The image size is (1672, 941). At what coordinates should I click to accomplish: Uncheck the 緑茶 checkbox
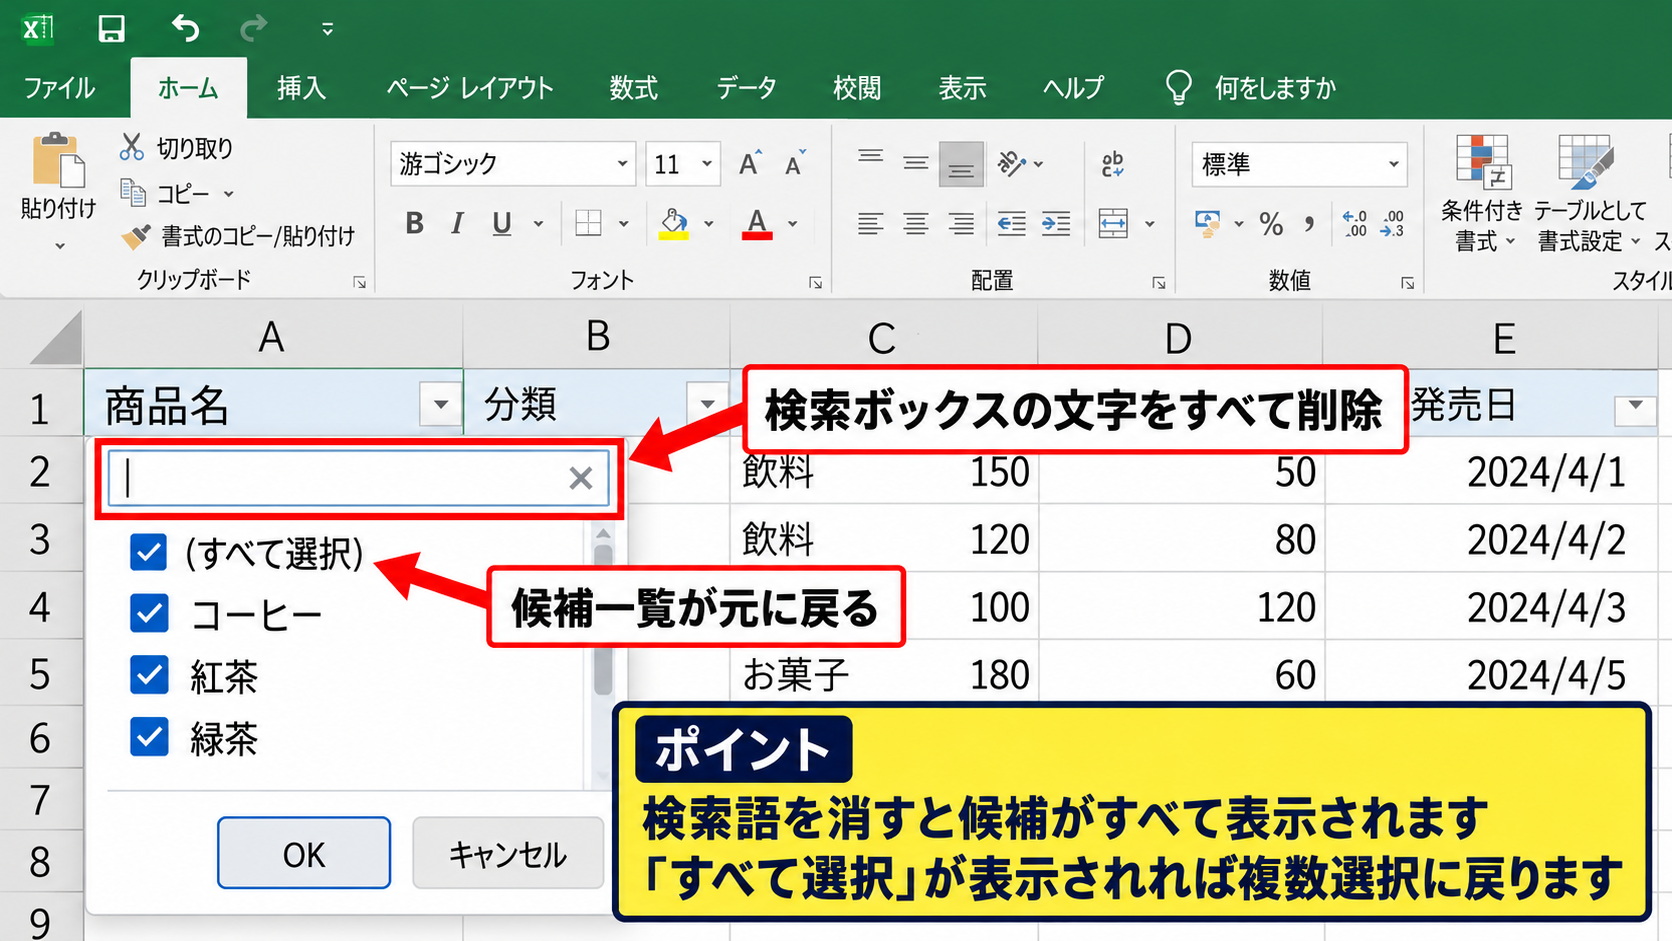tap(149, 738)
